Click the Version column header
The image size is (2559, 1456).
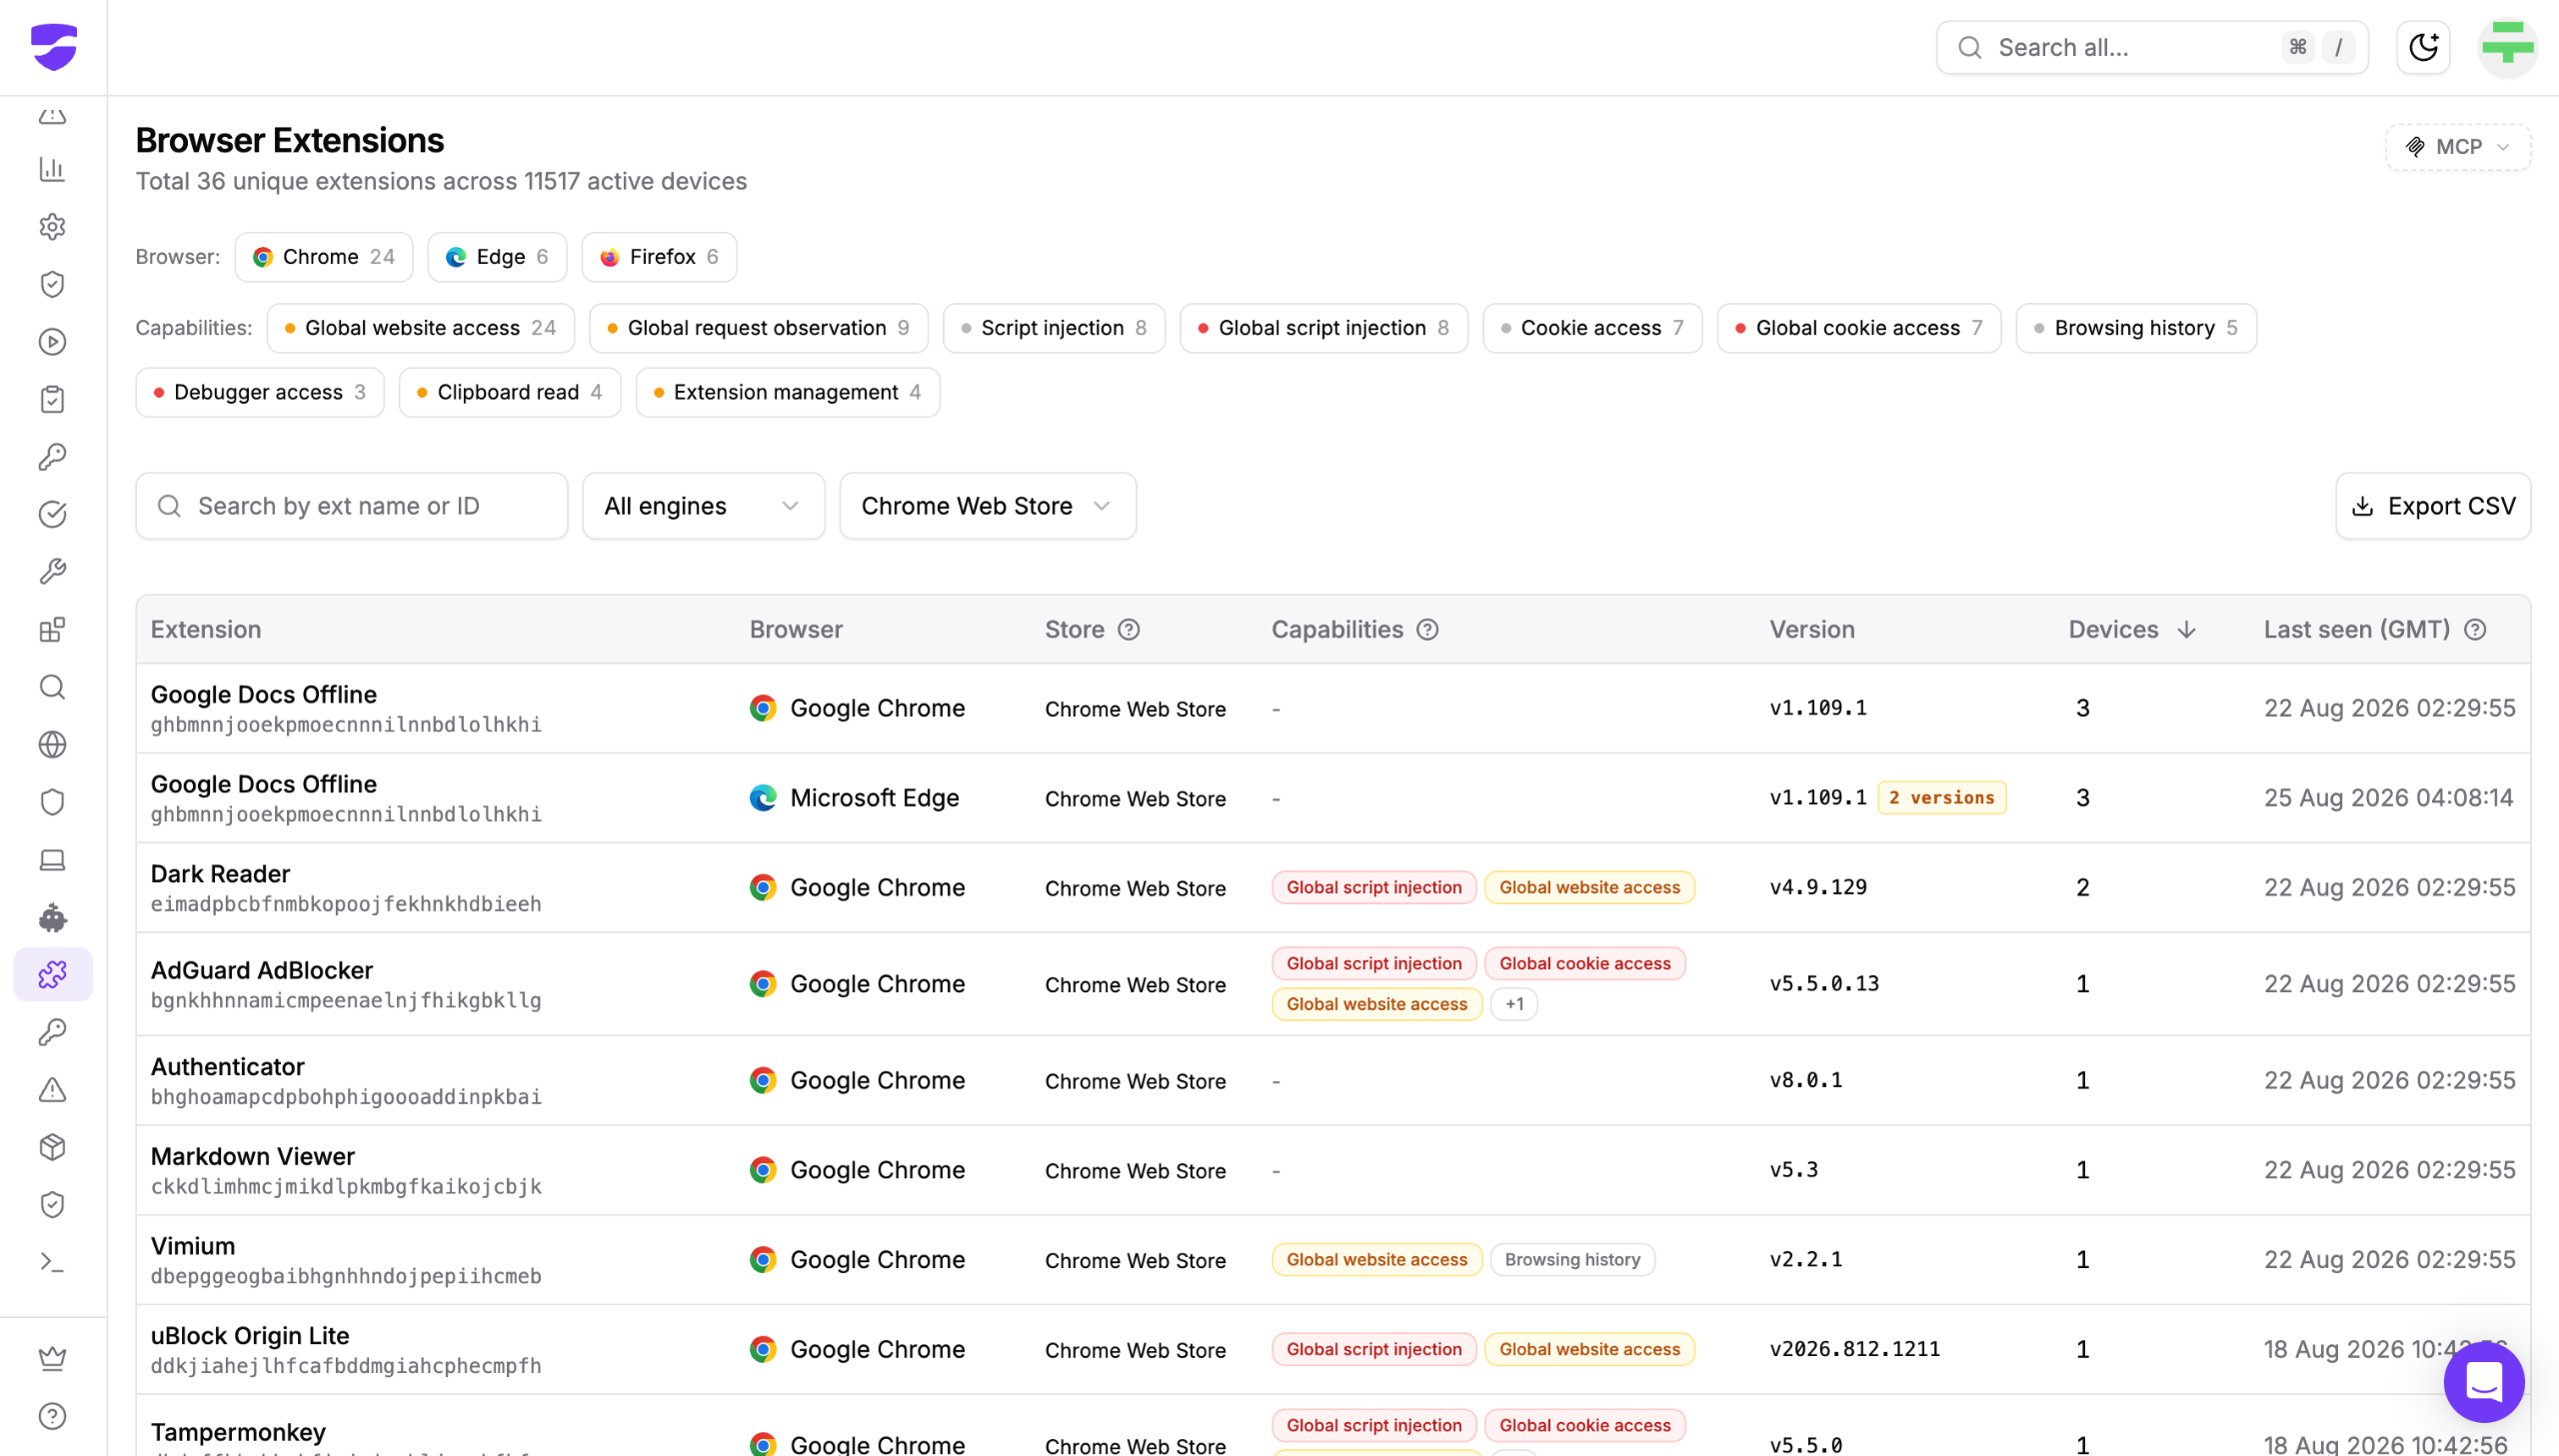coord(1812,630)
